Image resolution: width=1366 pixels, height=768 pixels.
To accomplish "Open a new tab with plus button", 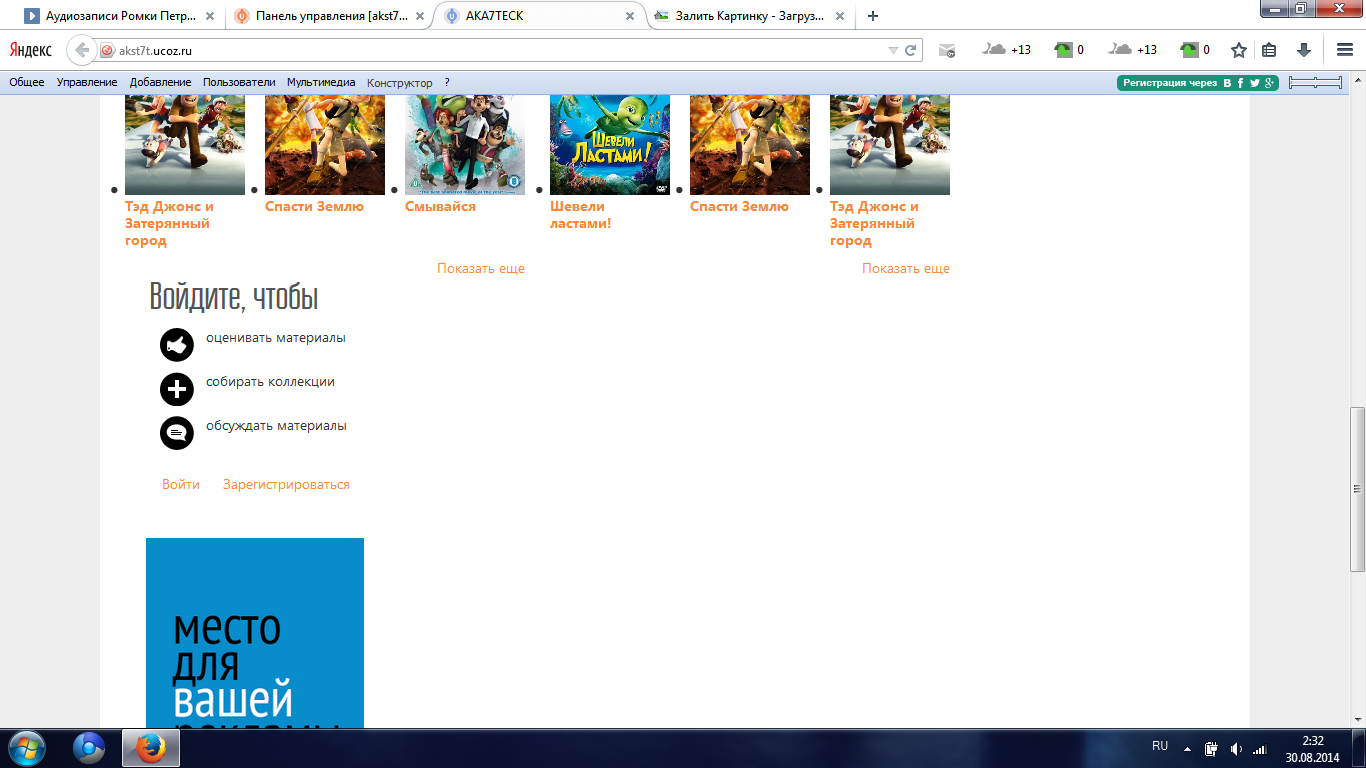I will [873, 16].
